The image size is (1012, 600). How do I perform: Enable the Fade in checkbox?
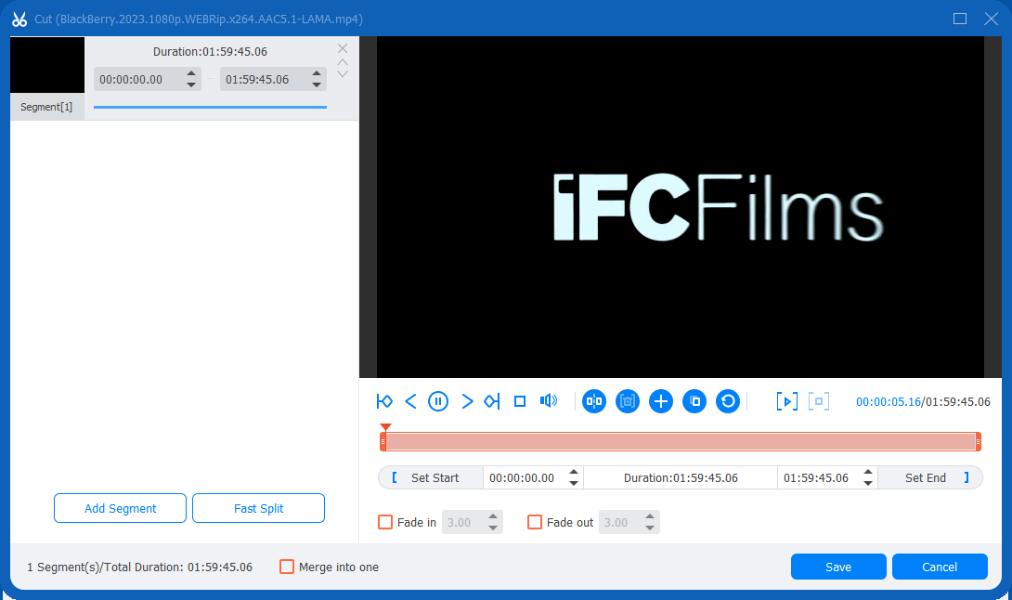[385, 522]
